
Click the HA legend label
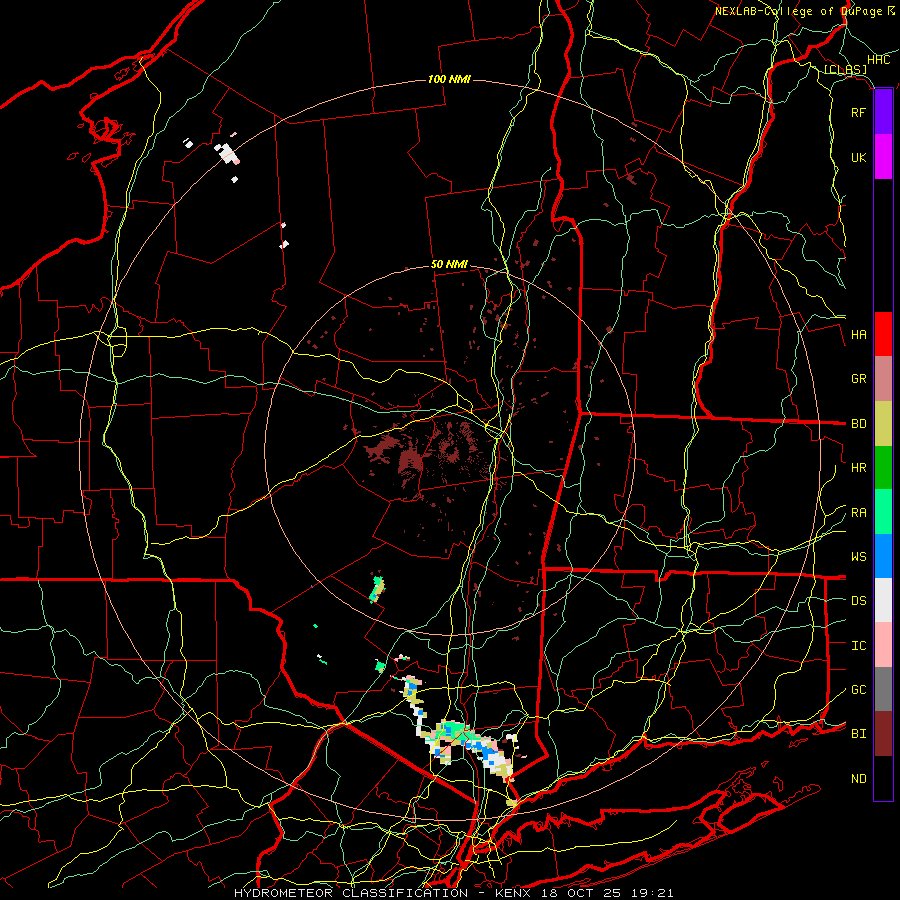(x=858, y=335)
